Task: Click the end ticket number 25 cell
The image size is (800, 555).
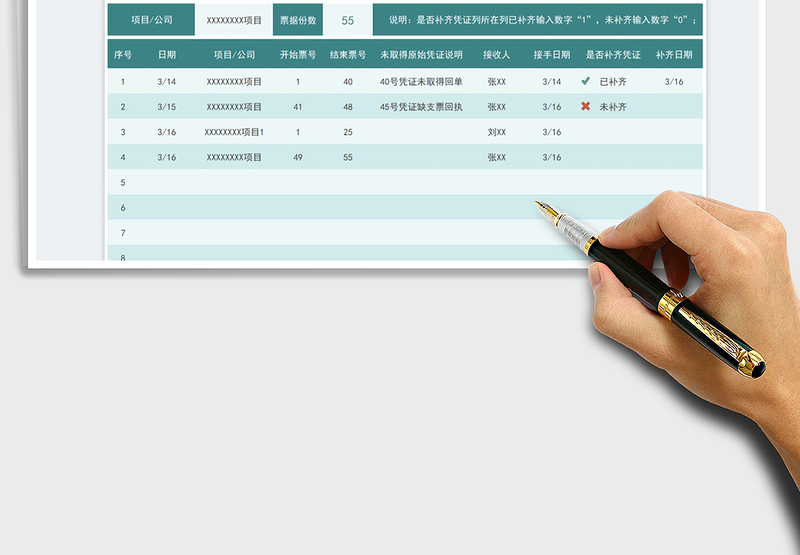Action: click(x=348, y=132)
